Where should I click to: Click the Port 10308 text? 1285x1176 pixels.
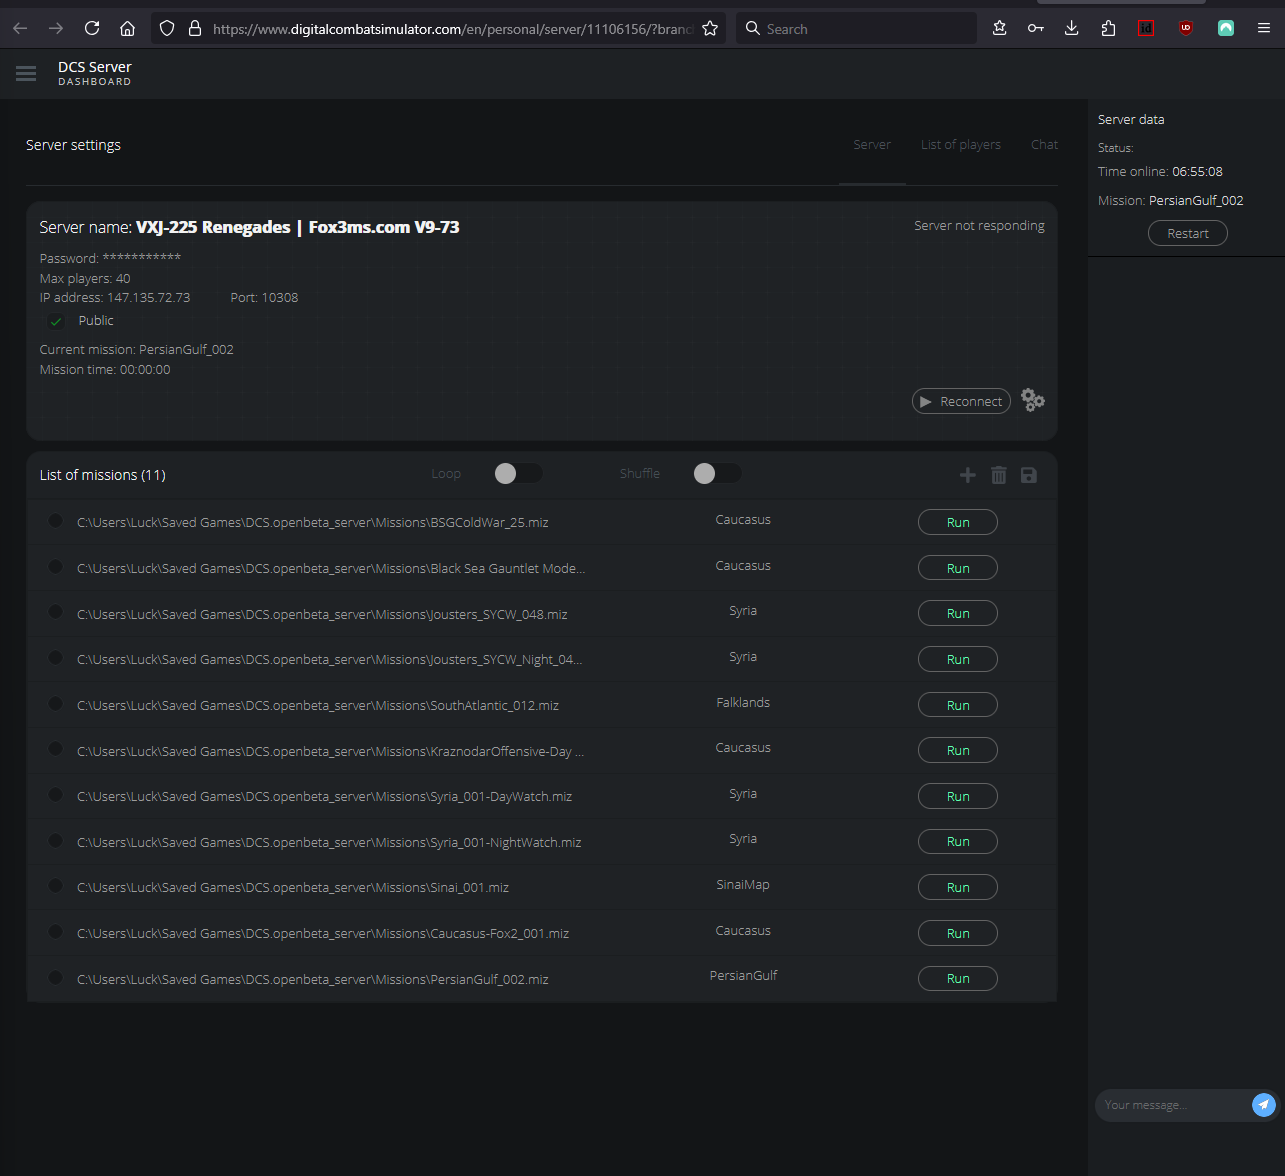(x=264, y=298)
